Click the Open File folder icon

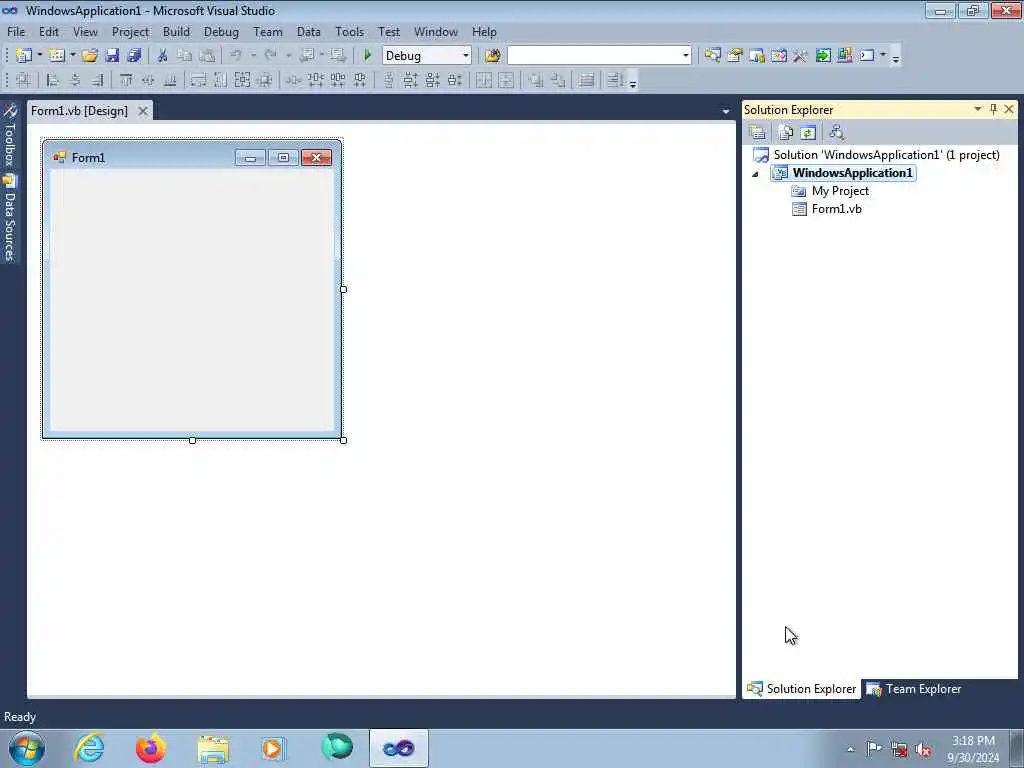point(90,56)
